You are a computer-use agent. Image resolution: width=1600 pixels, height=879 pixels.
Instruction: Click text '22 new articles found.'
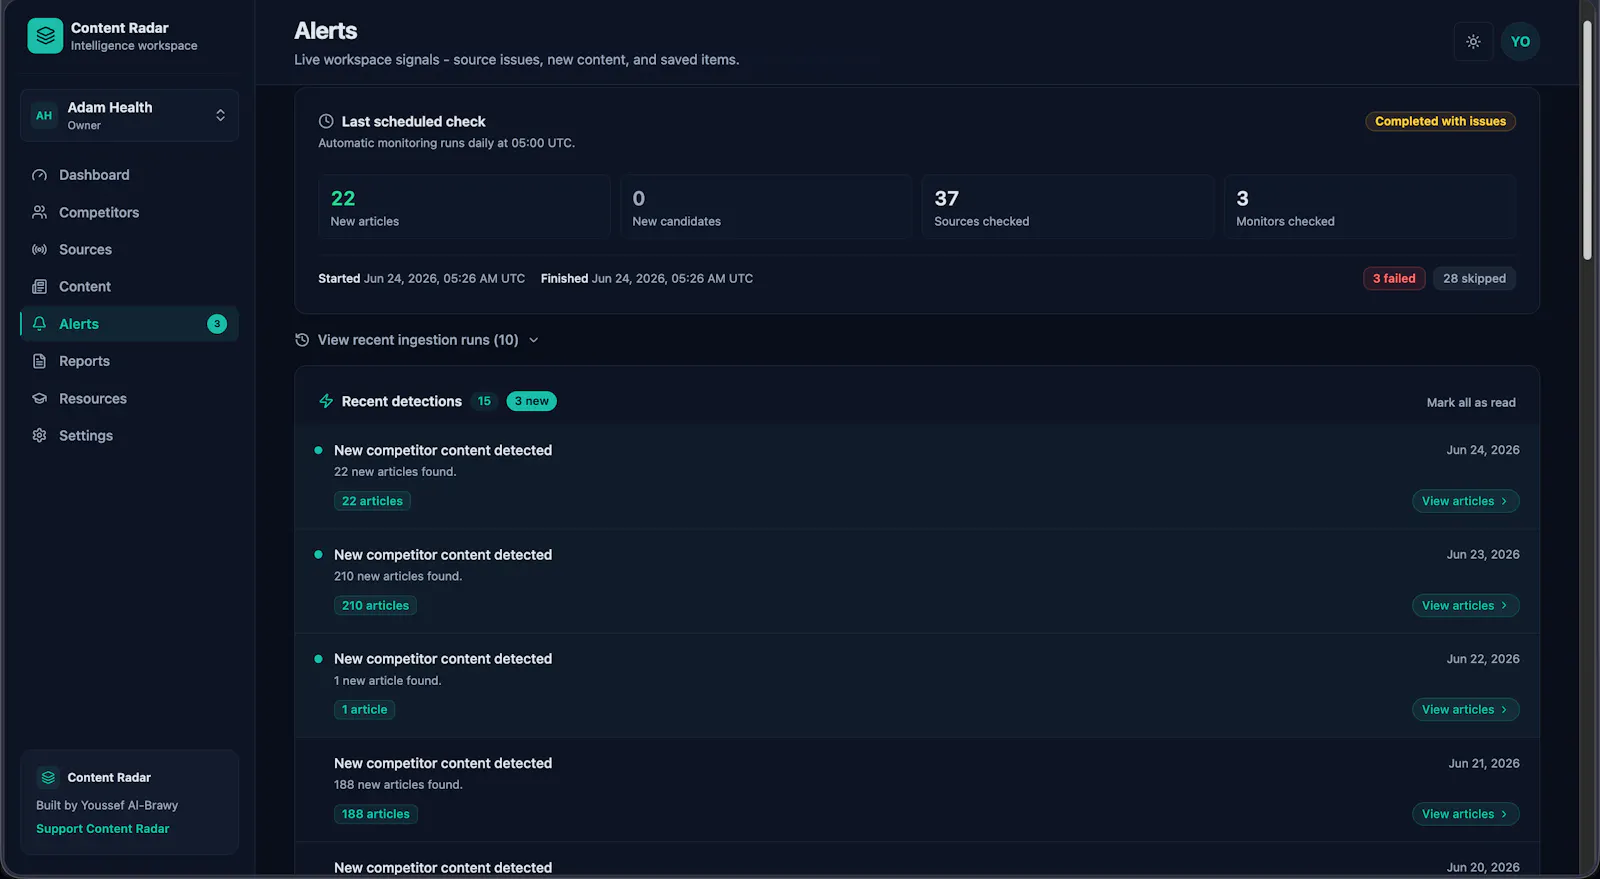[395, 472]
